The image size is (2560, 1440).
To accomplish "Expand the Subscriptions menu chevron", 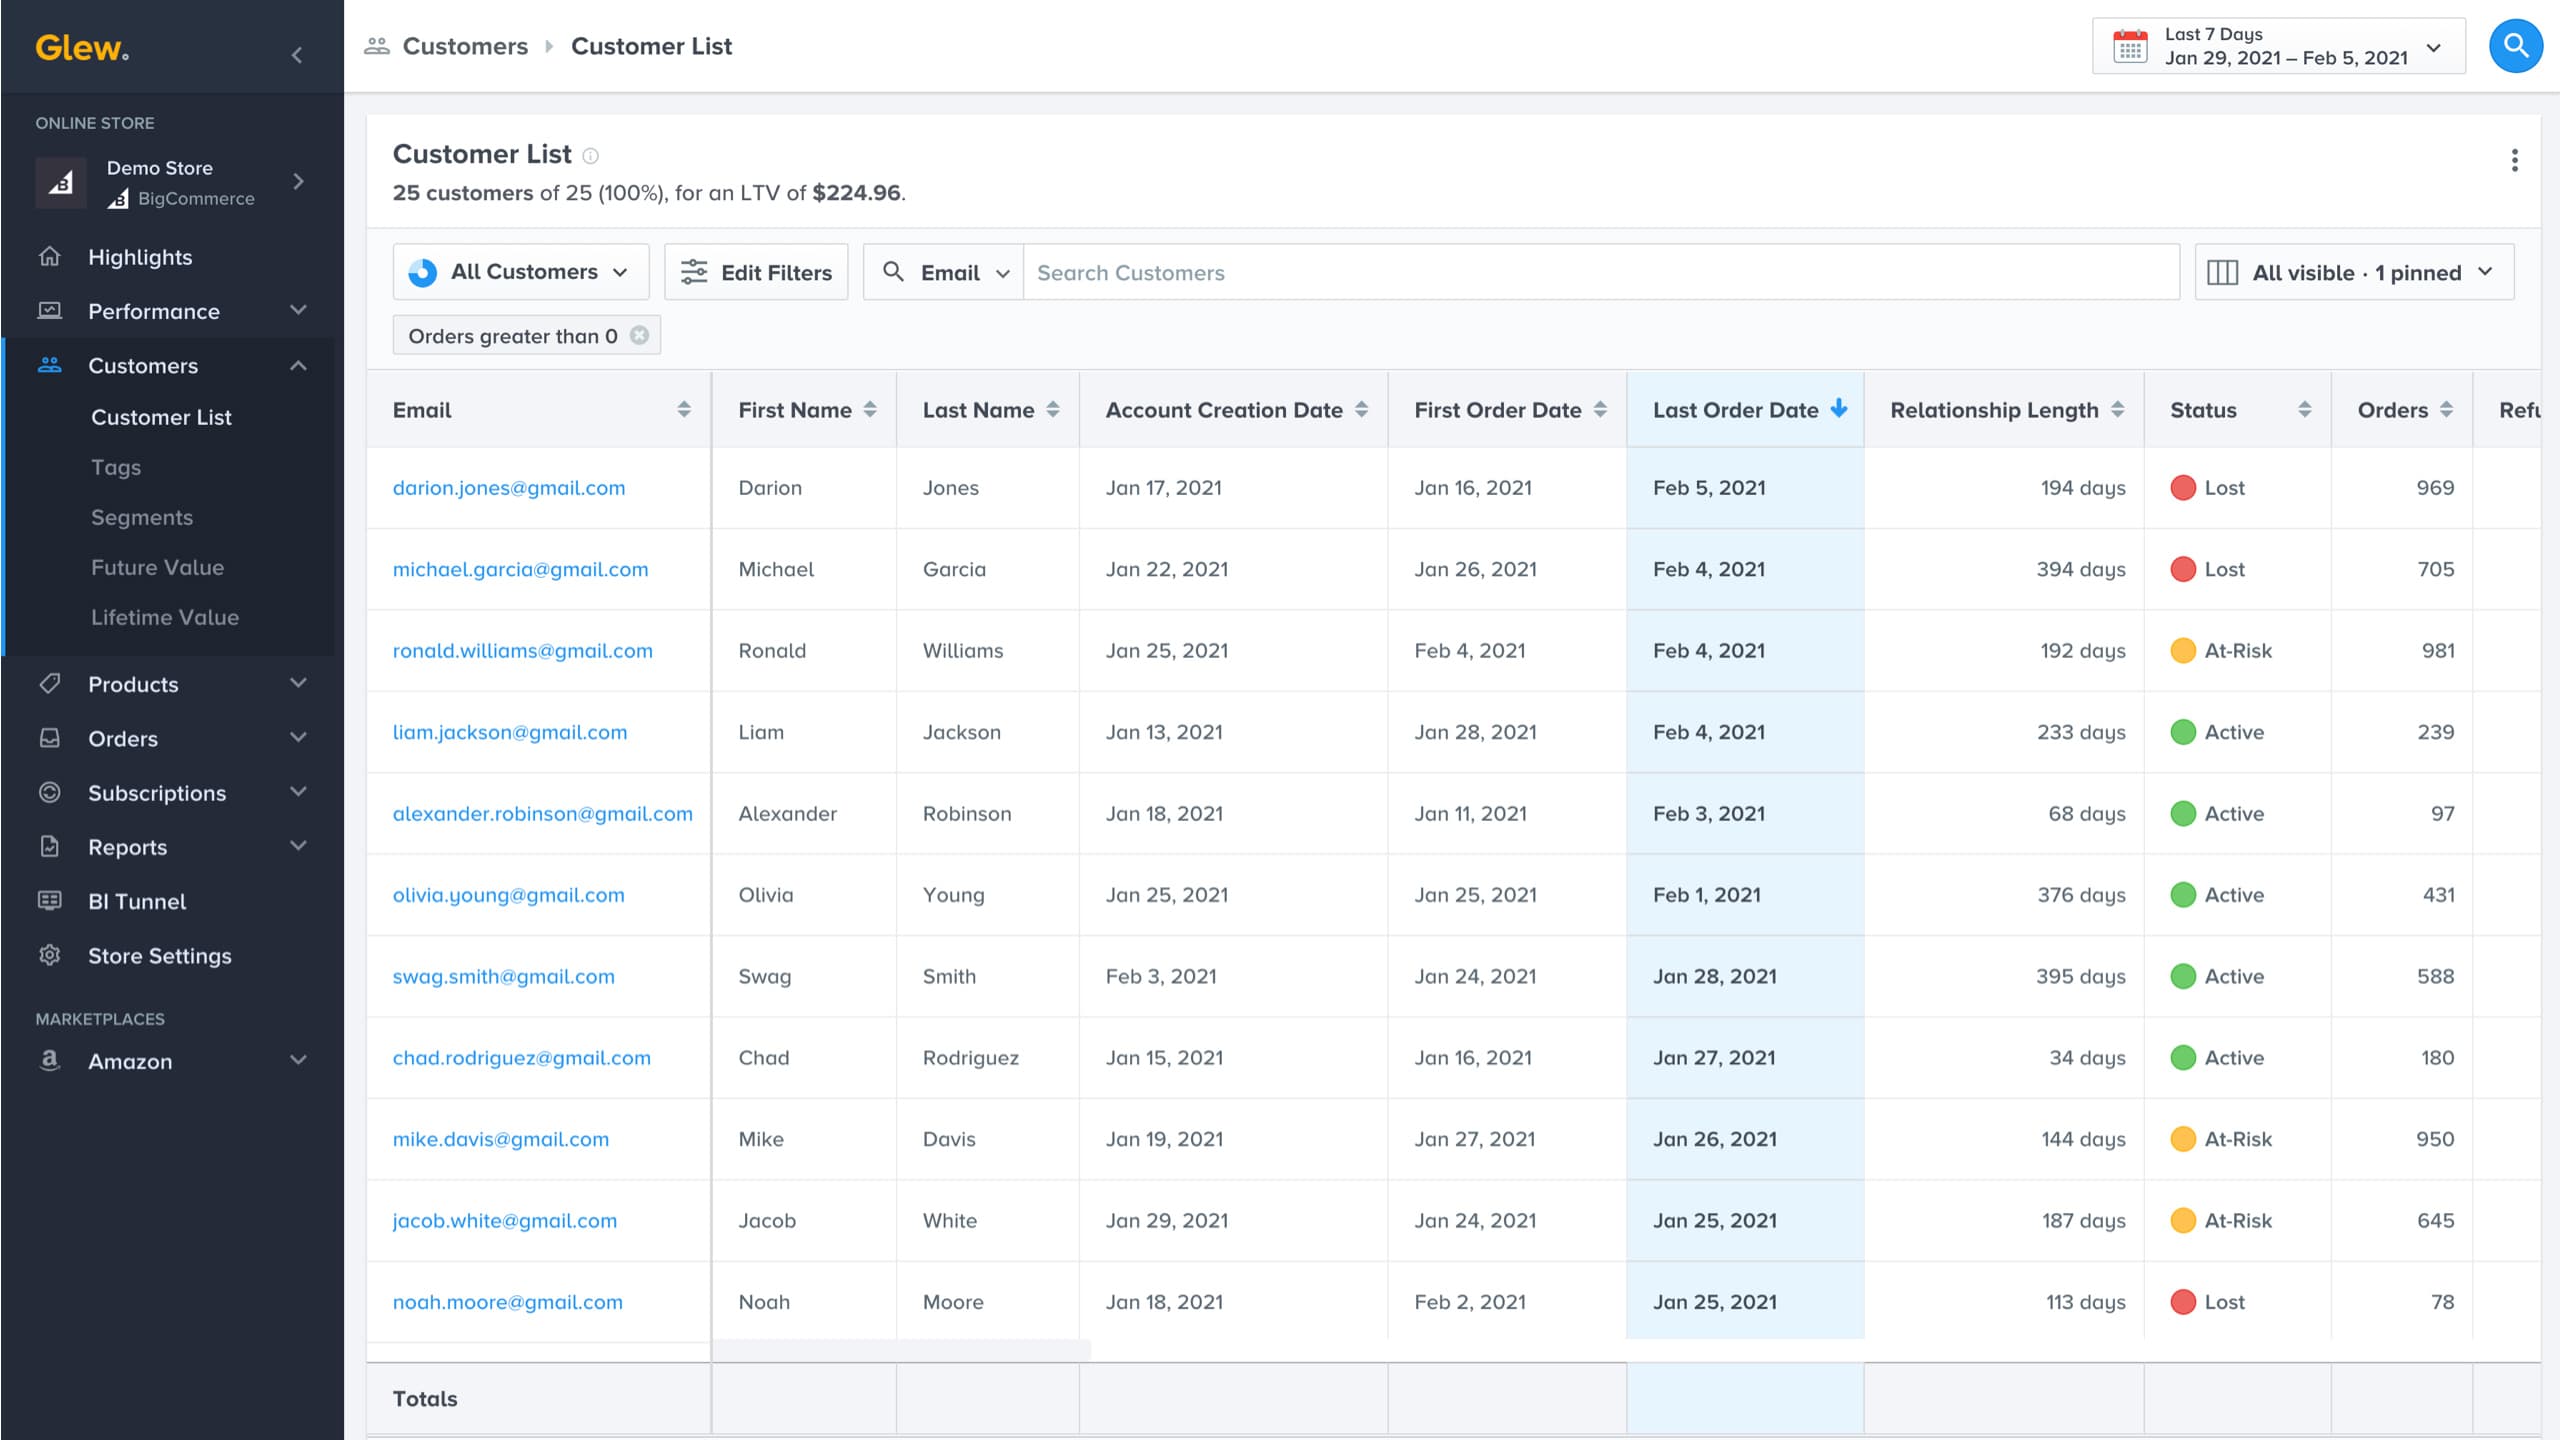I will pyautogui.click(x=298, y=792).
